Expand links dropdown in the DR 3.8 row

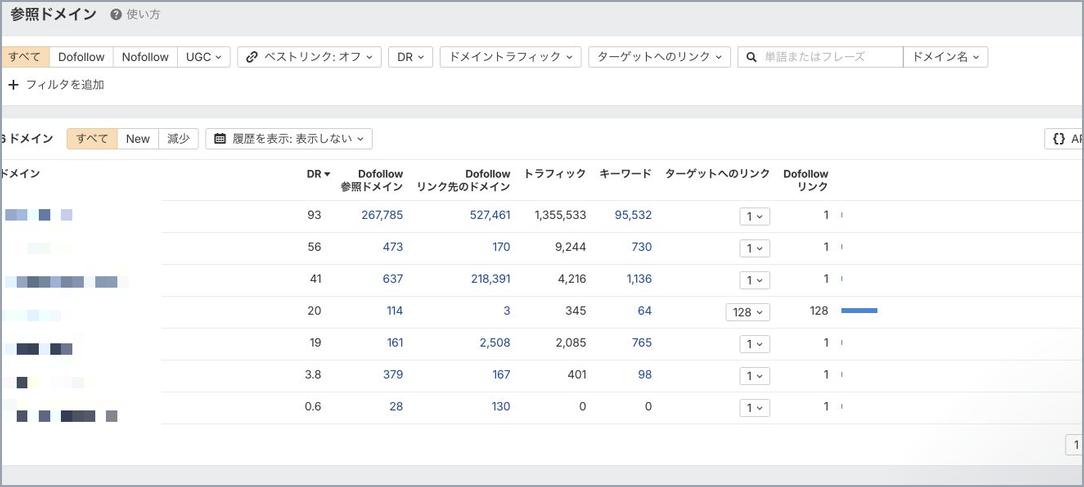(755, 376)
